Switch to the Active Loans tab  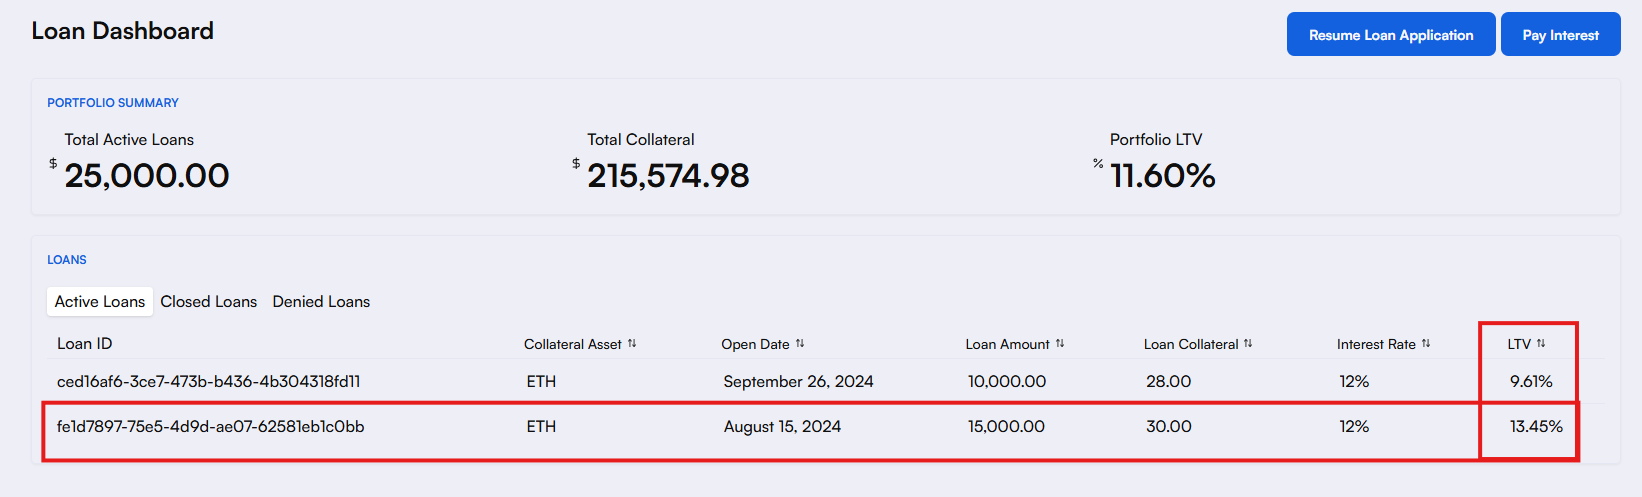(x=100, y=301)
